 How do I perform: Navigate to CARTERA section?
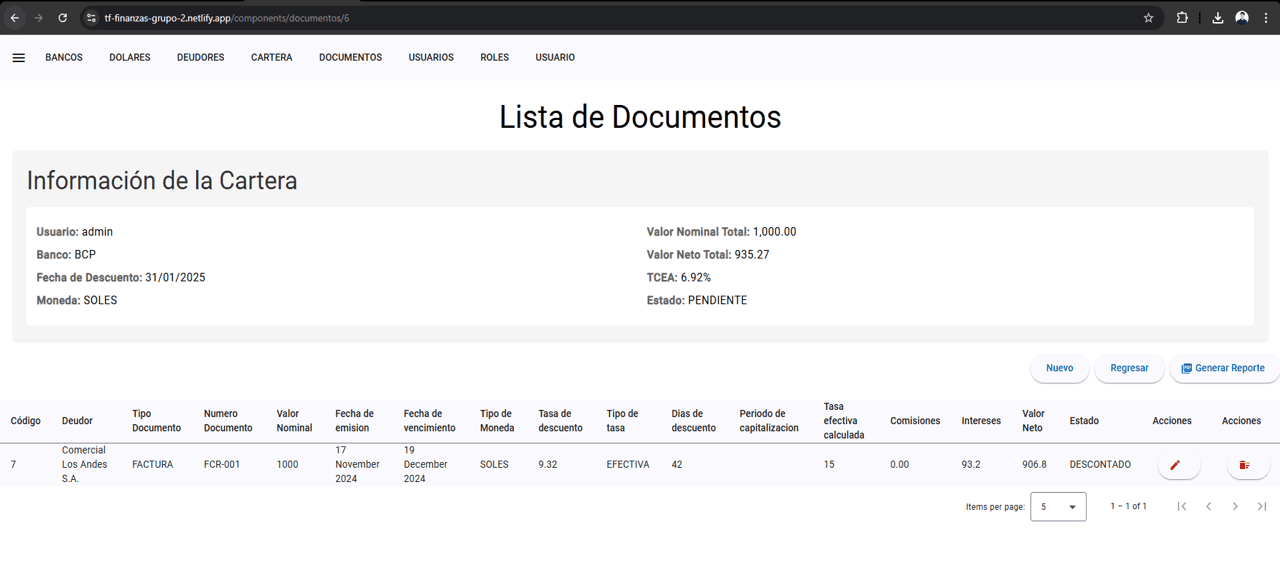pos(272,58)
